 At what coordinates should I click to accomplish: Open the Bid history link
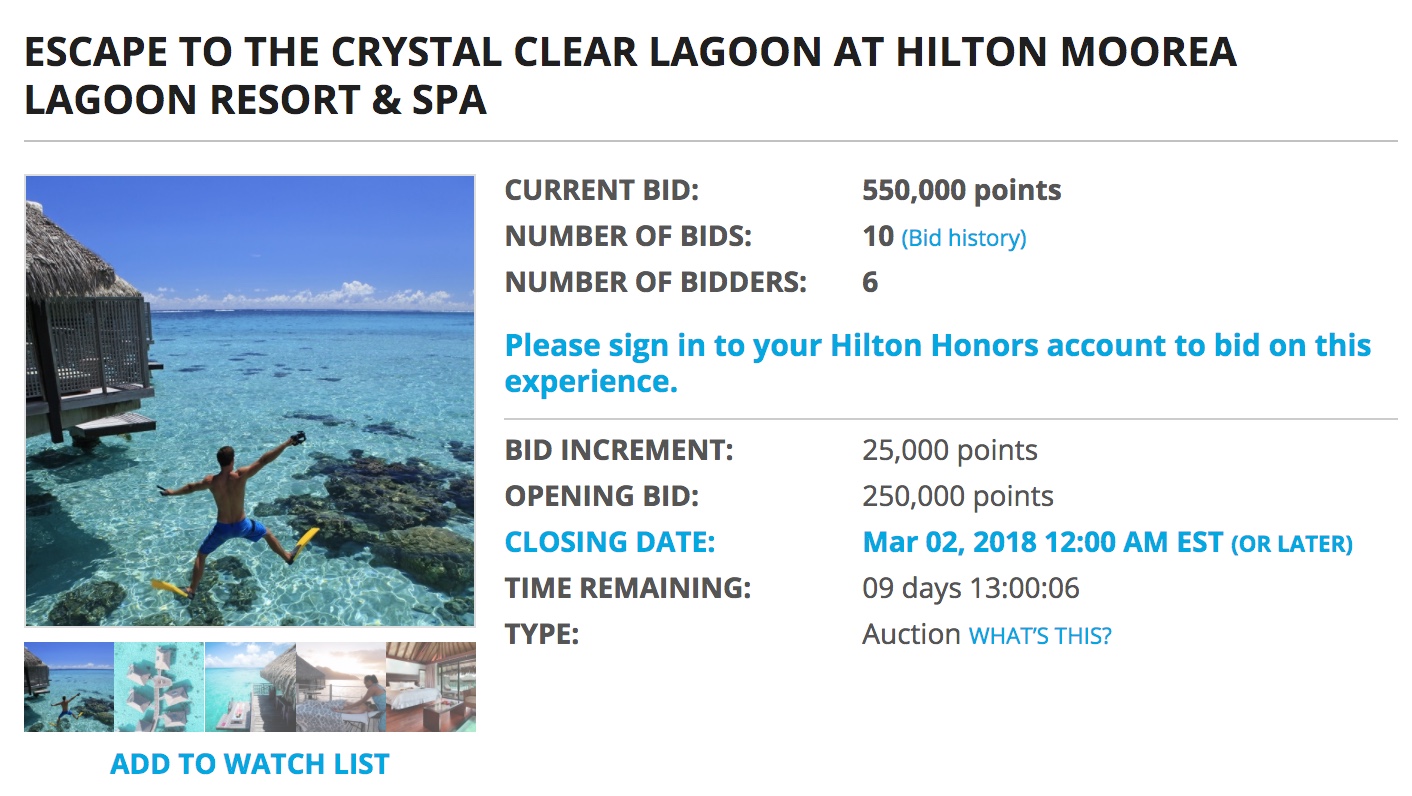click(964, 238)
